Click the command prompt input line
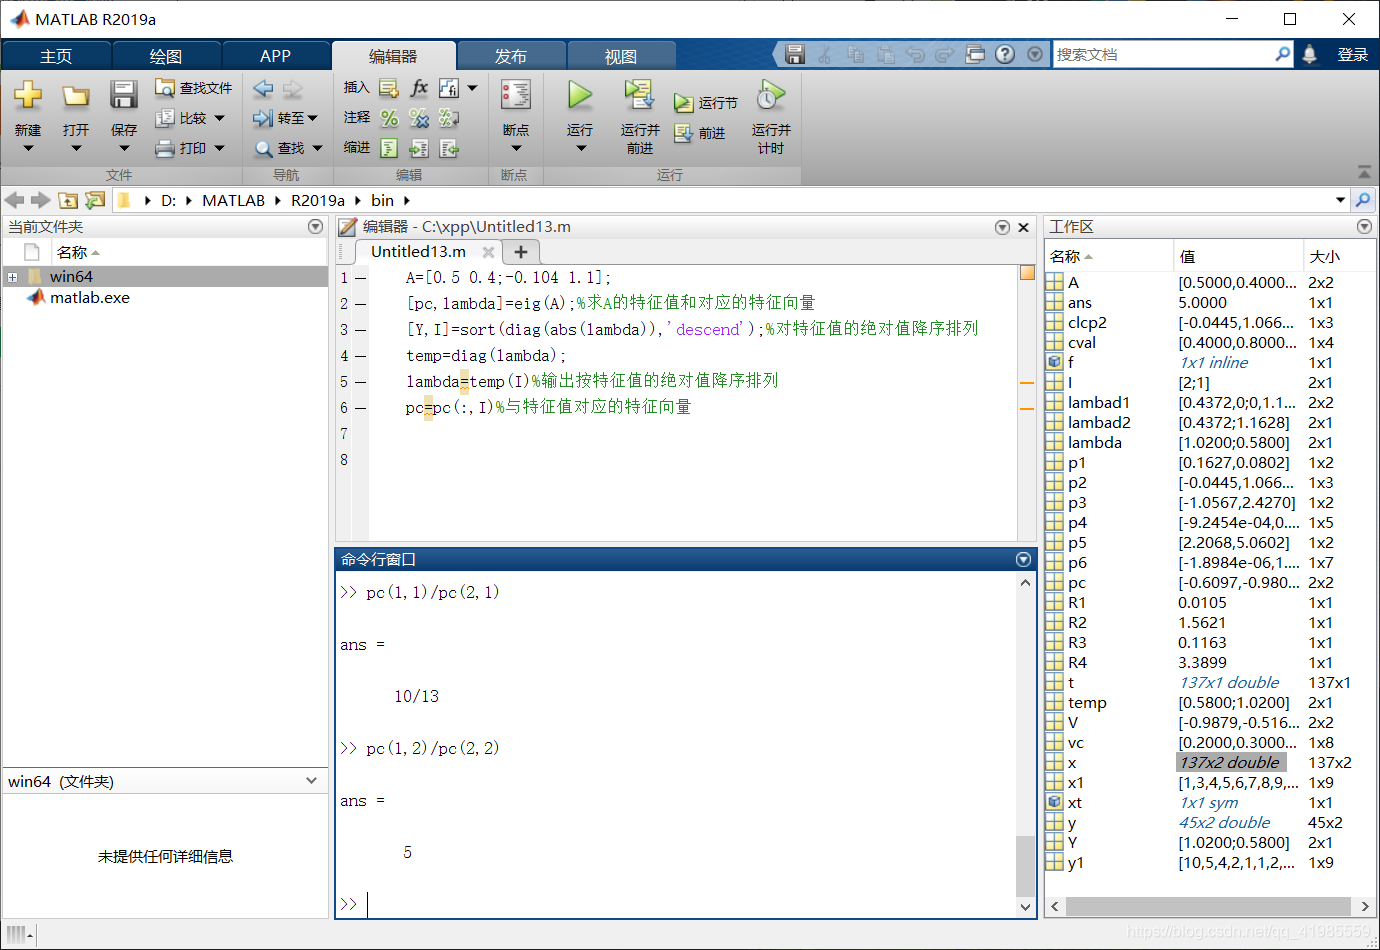The image size is (1380, 950). click(690, 904)
